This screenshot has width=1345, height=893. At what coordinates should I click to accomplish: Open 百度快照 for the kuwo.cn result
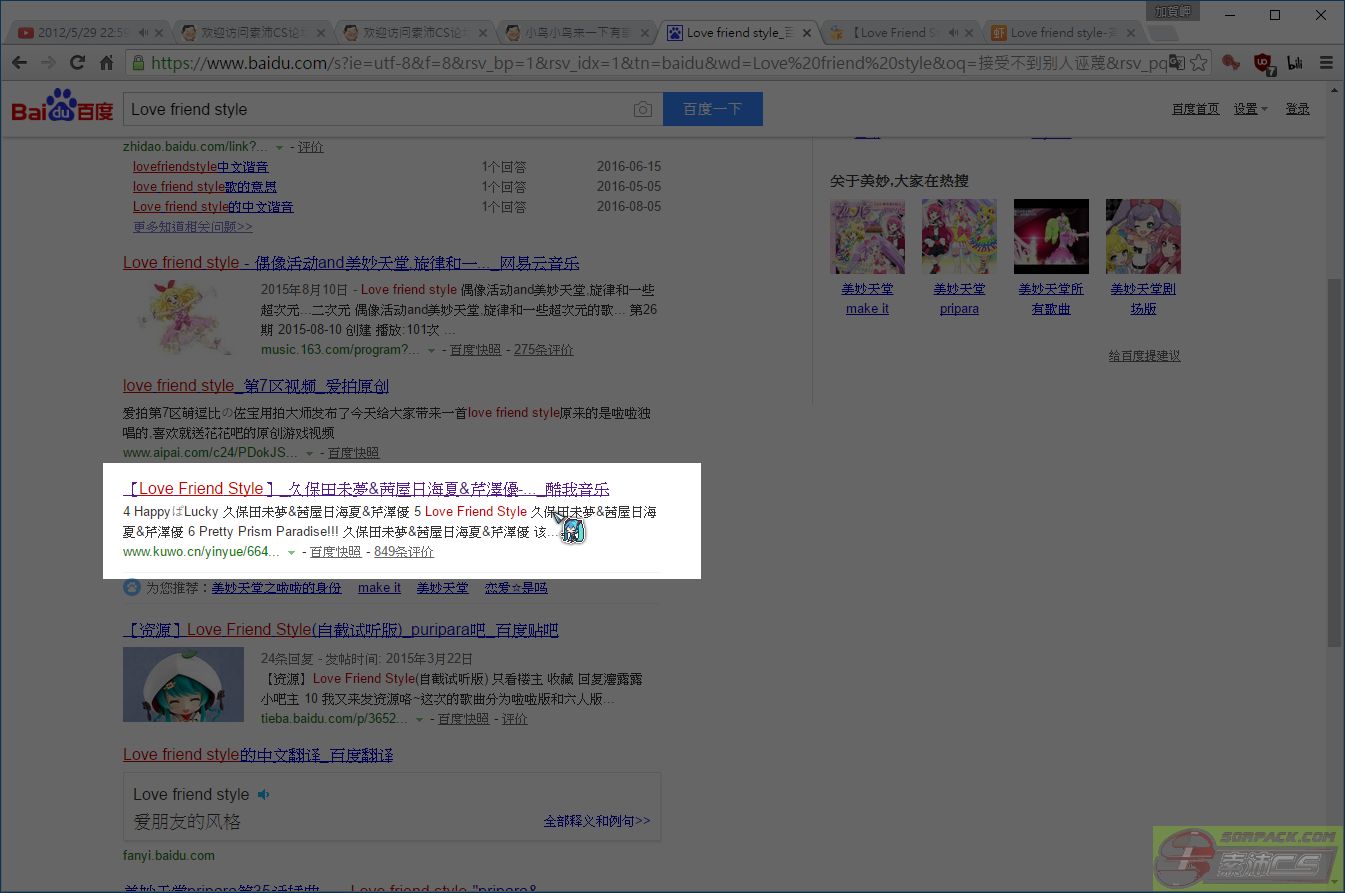point(336,552)
